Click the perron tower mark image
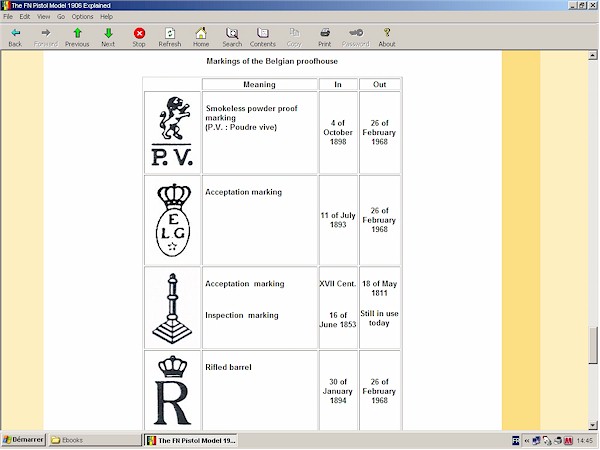The width and height of the screenshot is (600, 450). [x=172, y=308]
